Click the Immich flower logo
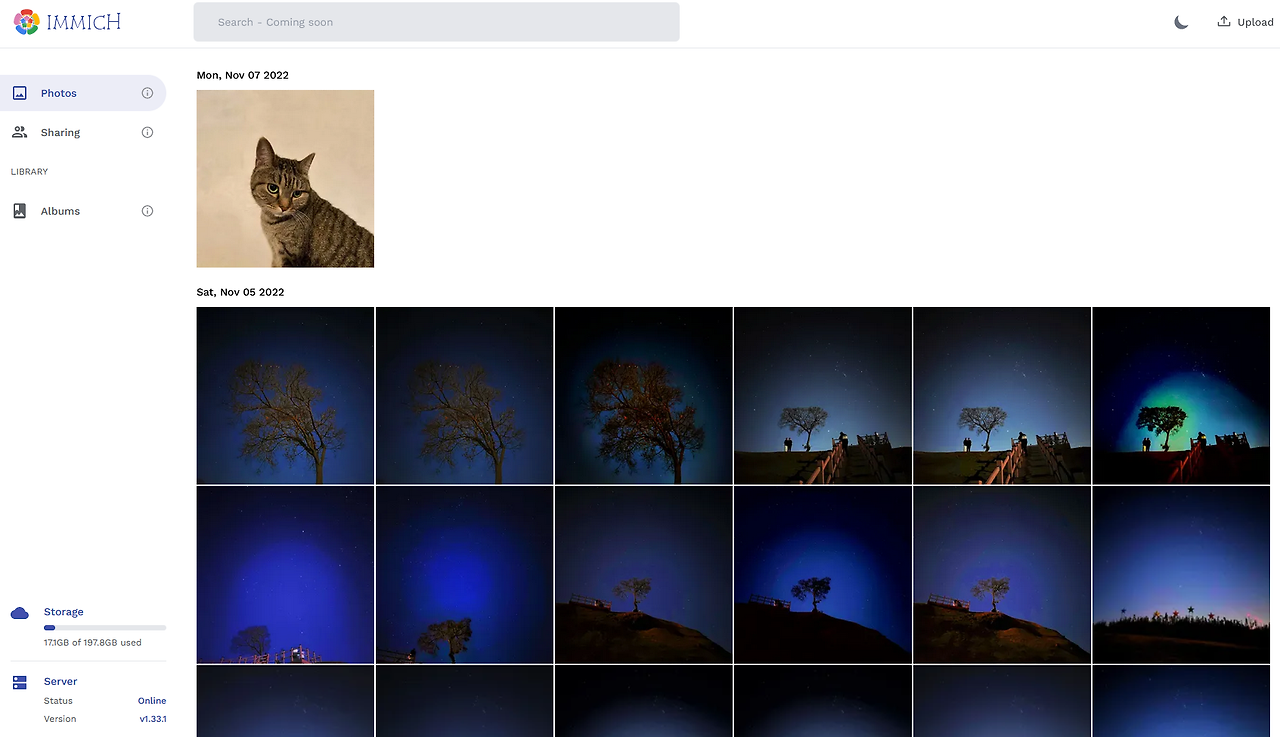This screenshot has height=737, width=1280. pyautogui.click(x=27, y=22)
